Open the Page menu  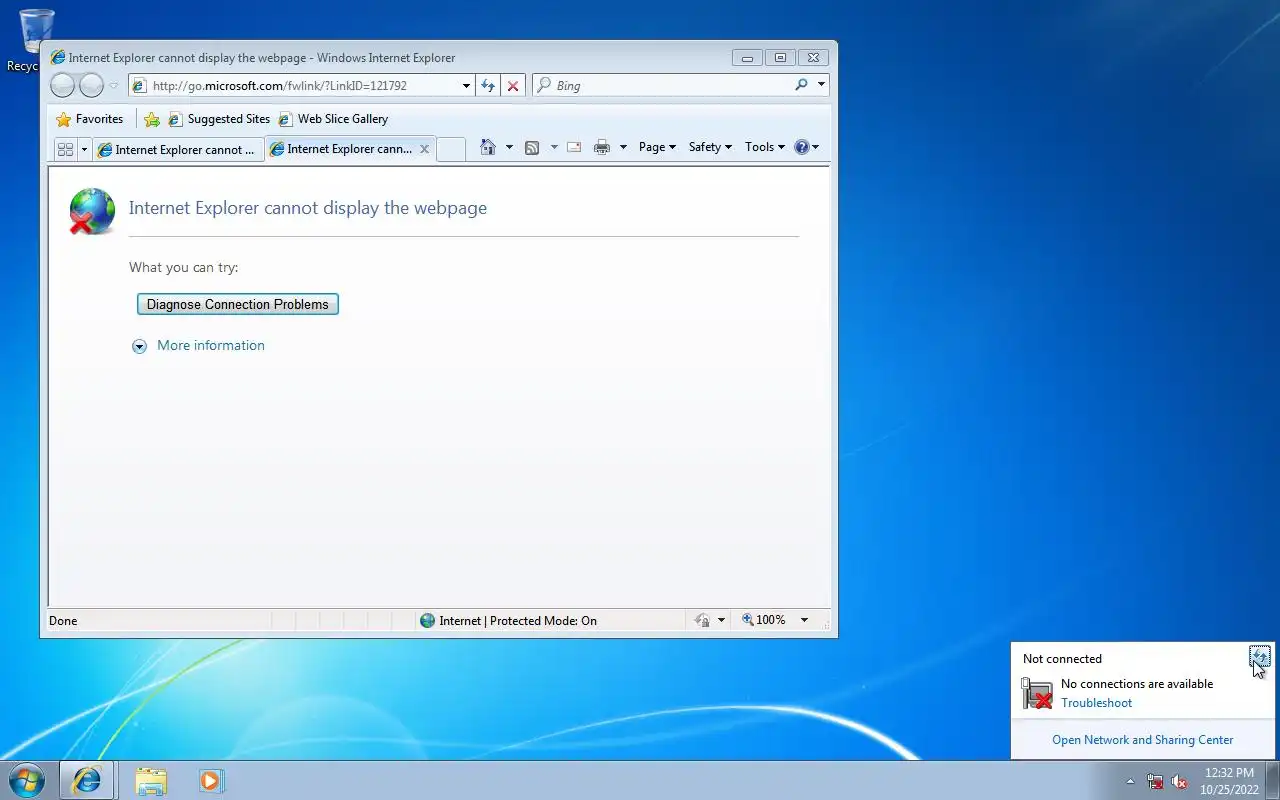pos(657,147)
